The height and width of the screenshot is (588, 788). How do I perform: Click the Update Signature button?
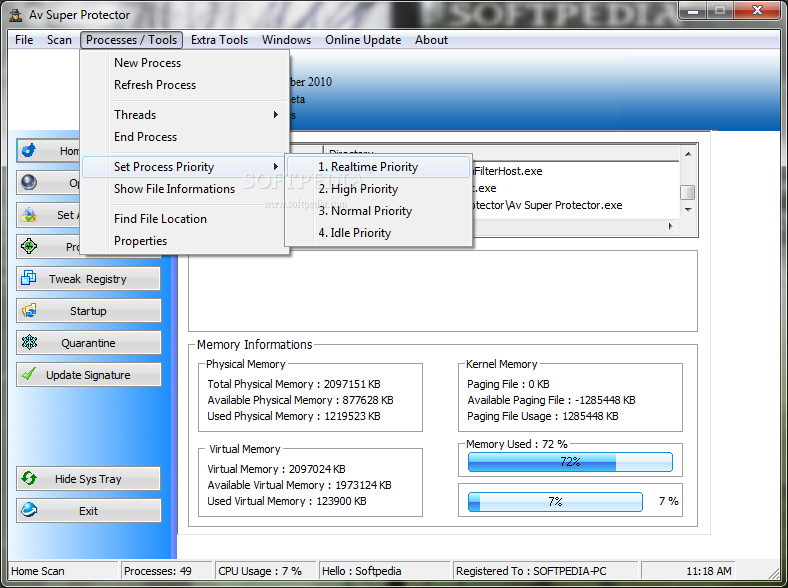pos(88,374)
